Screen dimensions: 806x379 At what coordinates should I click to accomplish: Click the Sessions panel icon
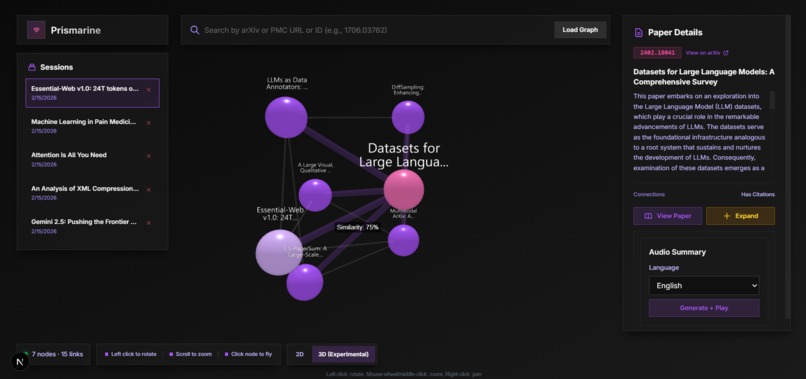point(32,67)
